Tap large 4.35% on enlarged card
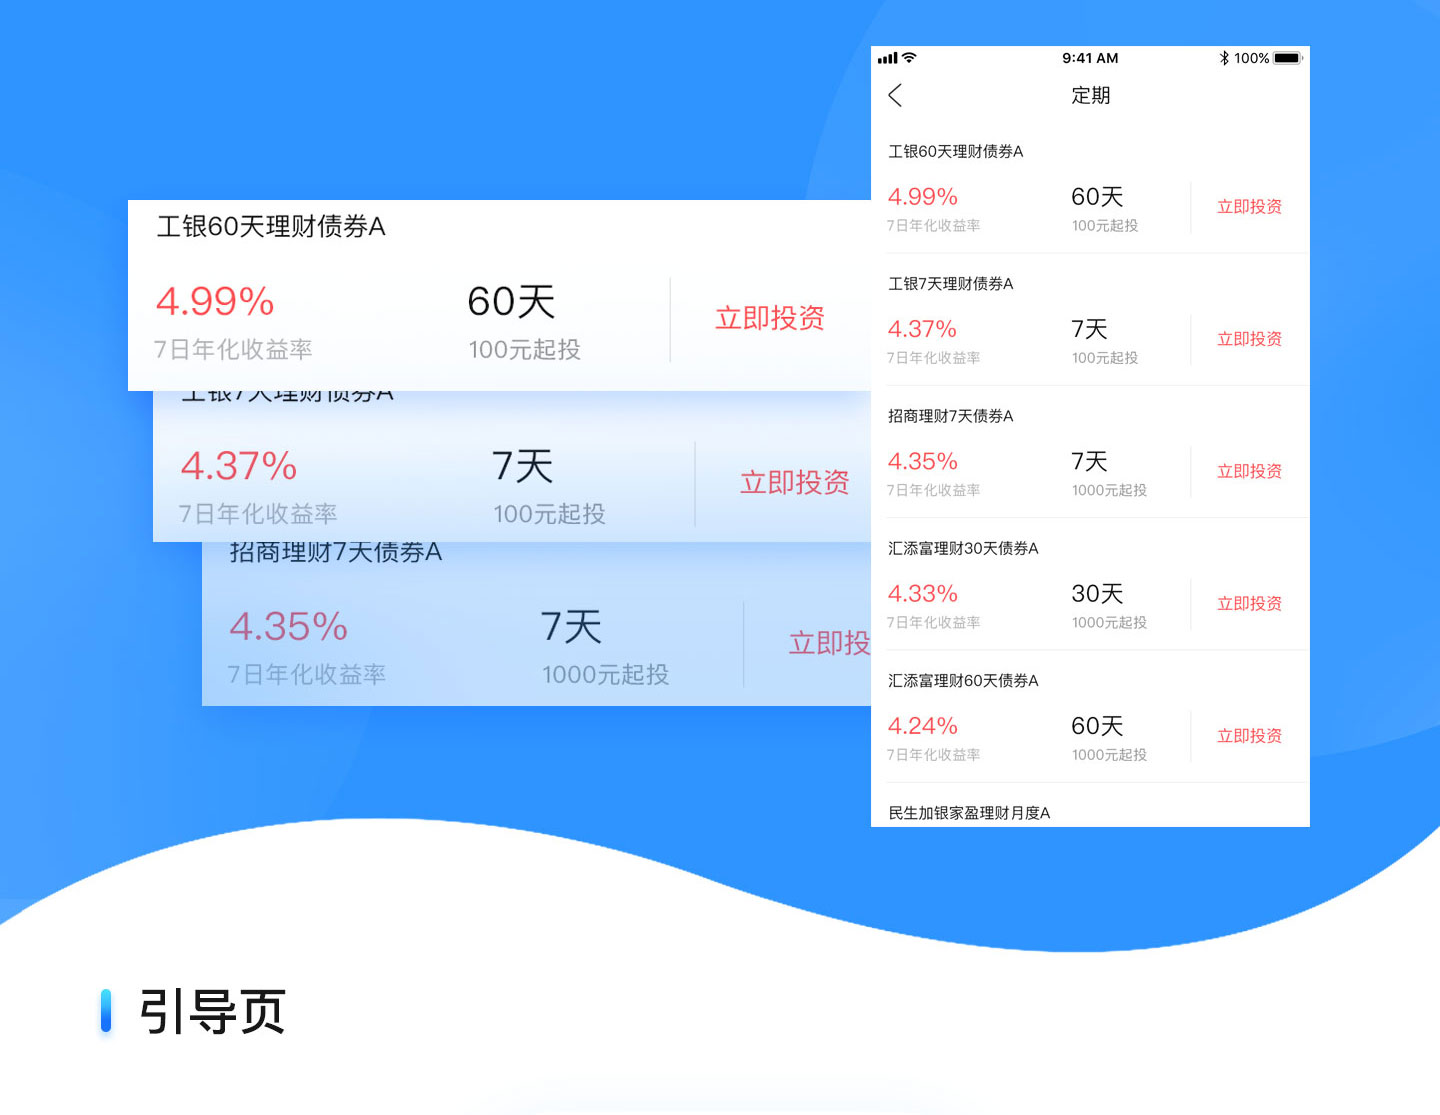Screen dimensions: 1440x1115 tap(289, 627)
